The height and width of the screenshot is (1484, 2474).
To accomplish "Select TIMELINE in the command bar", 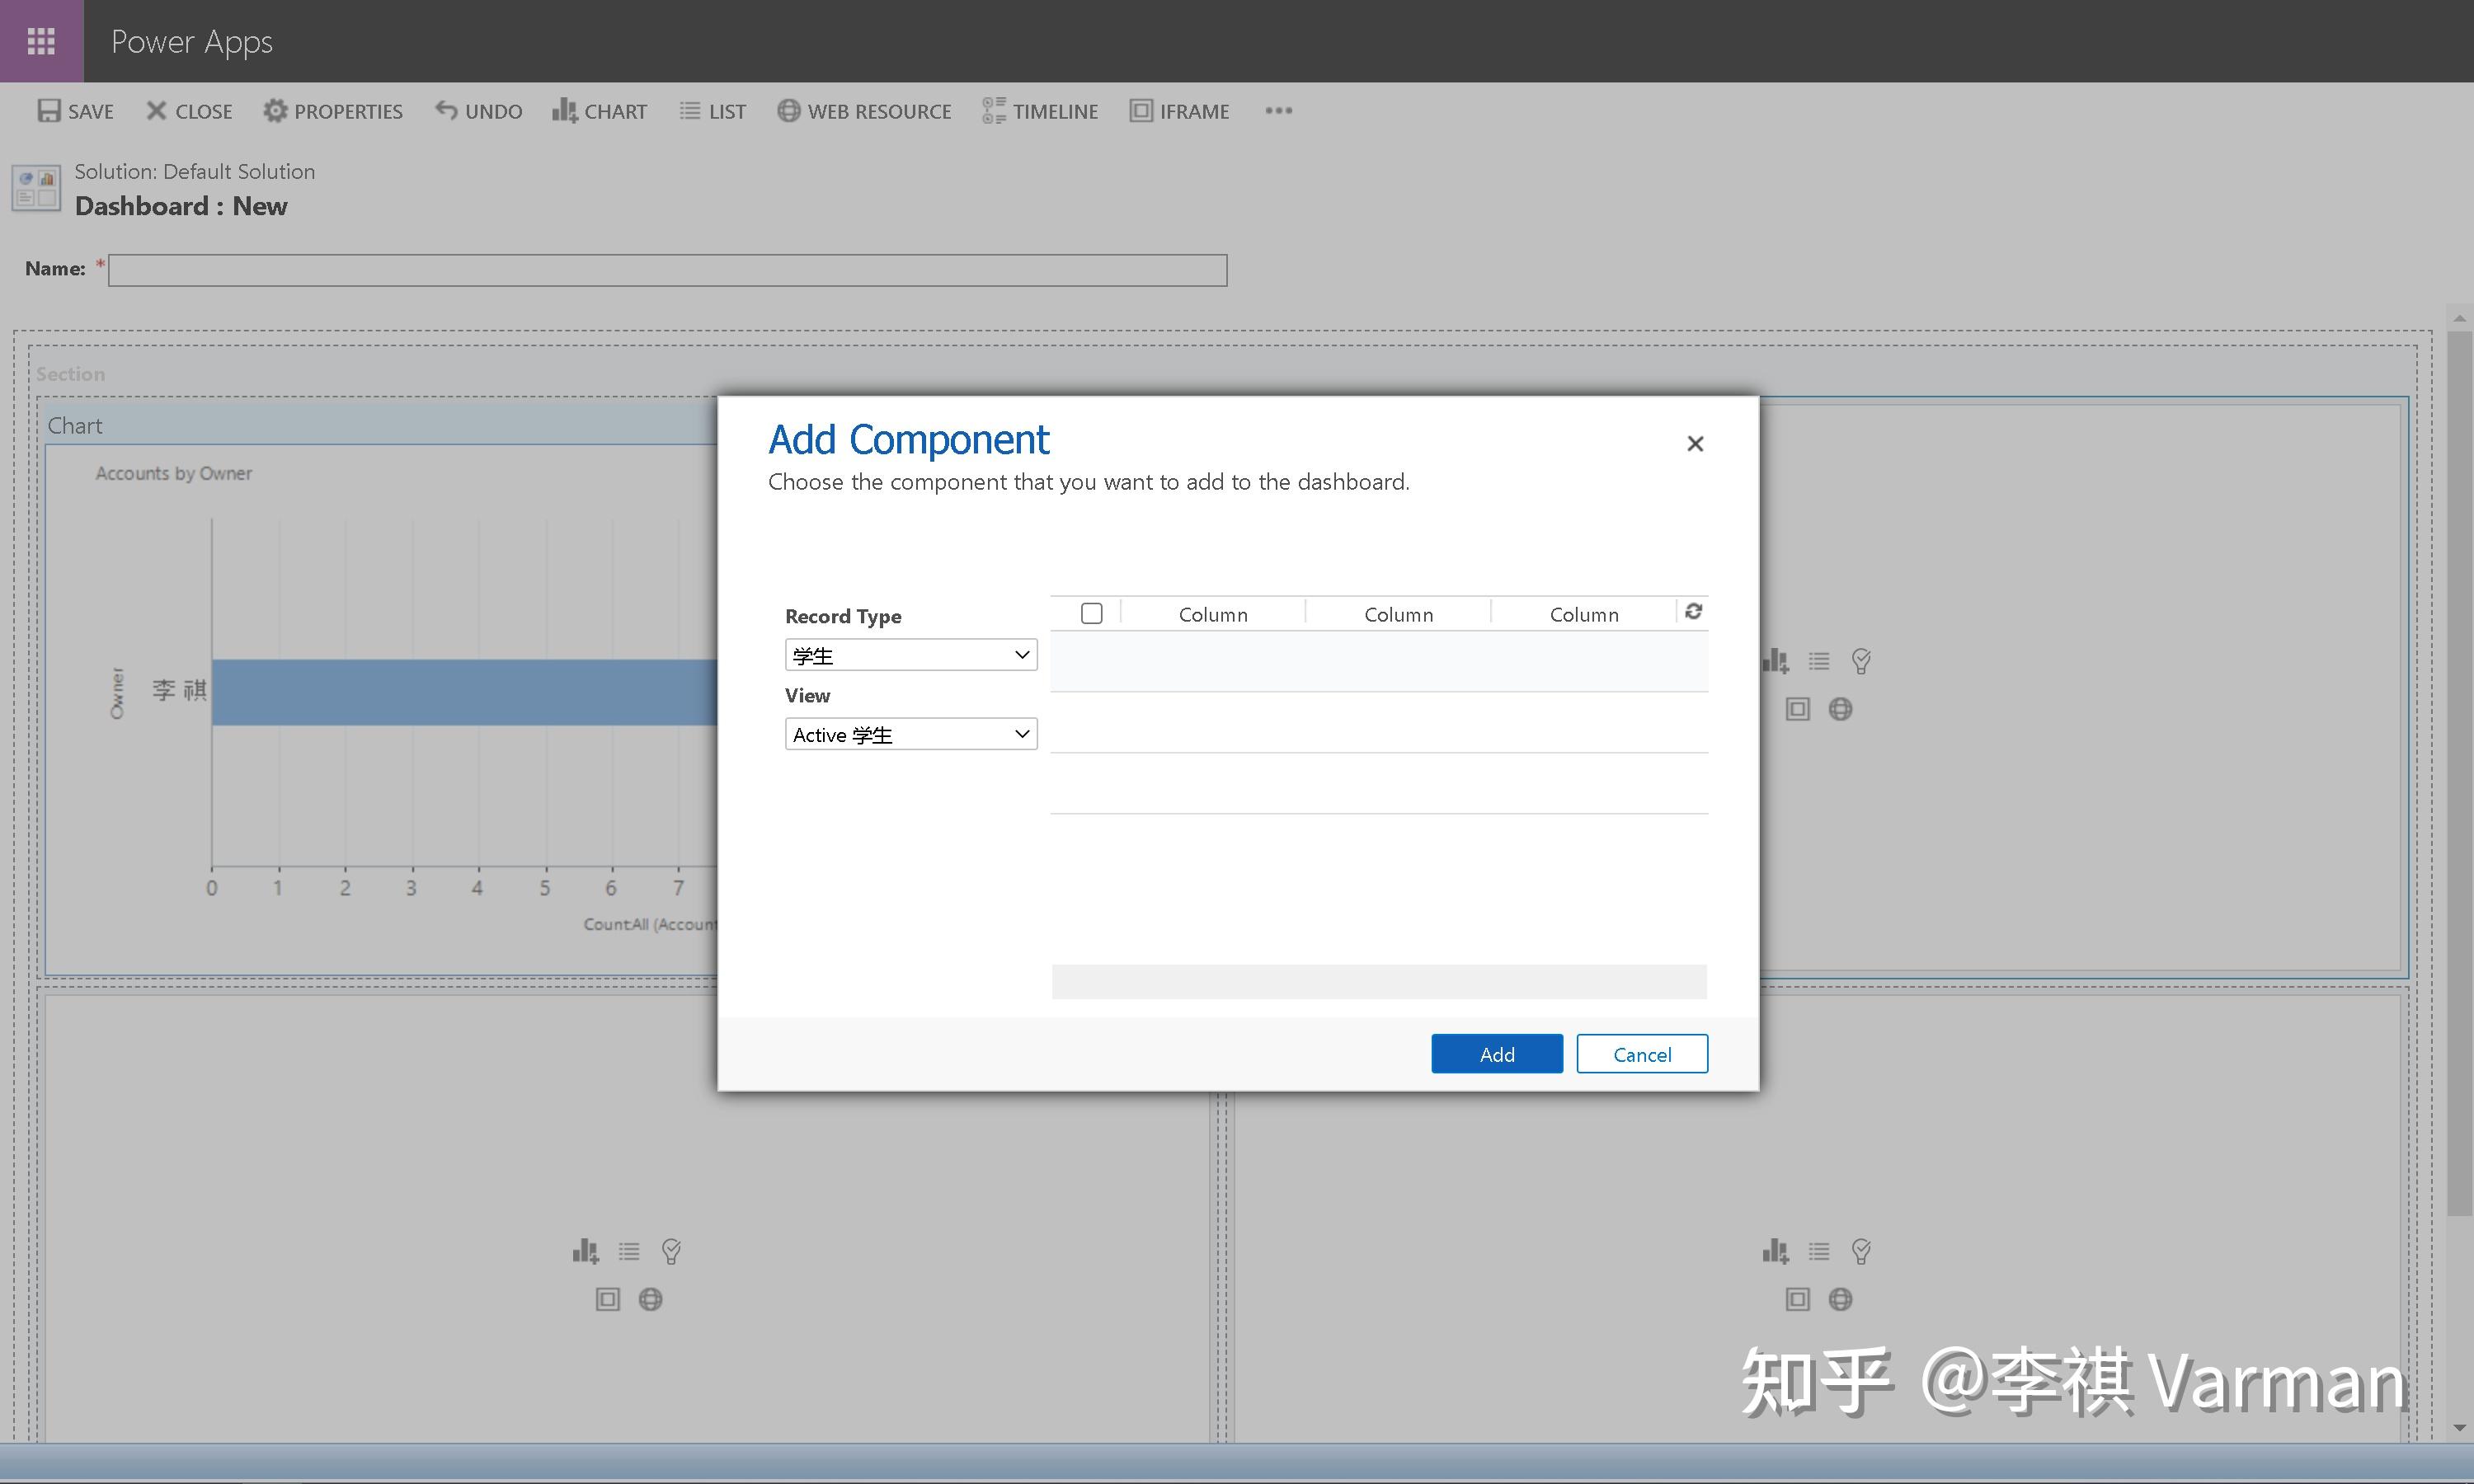I will (1040, 111).
